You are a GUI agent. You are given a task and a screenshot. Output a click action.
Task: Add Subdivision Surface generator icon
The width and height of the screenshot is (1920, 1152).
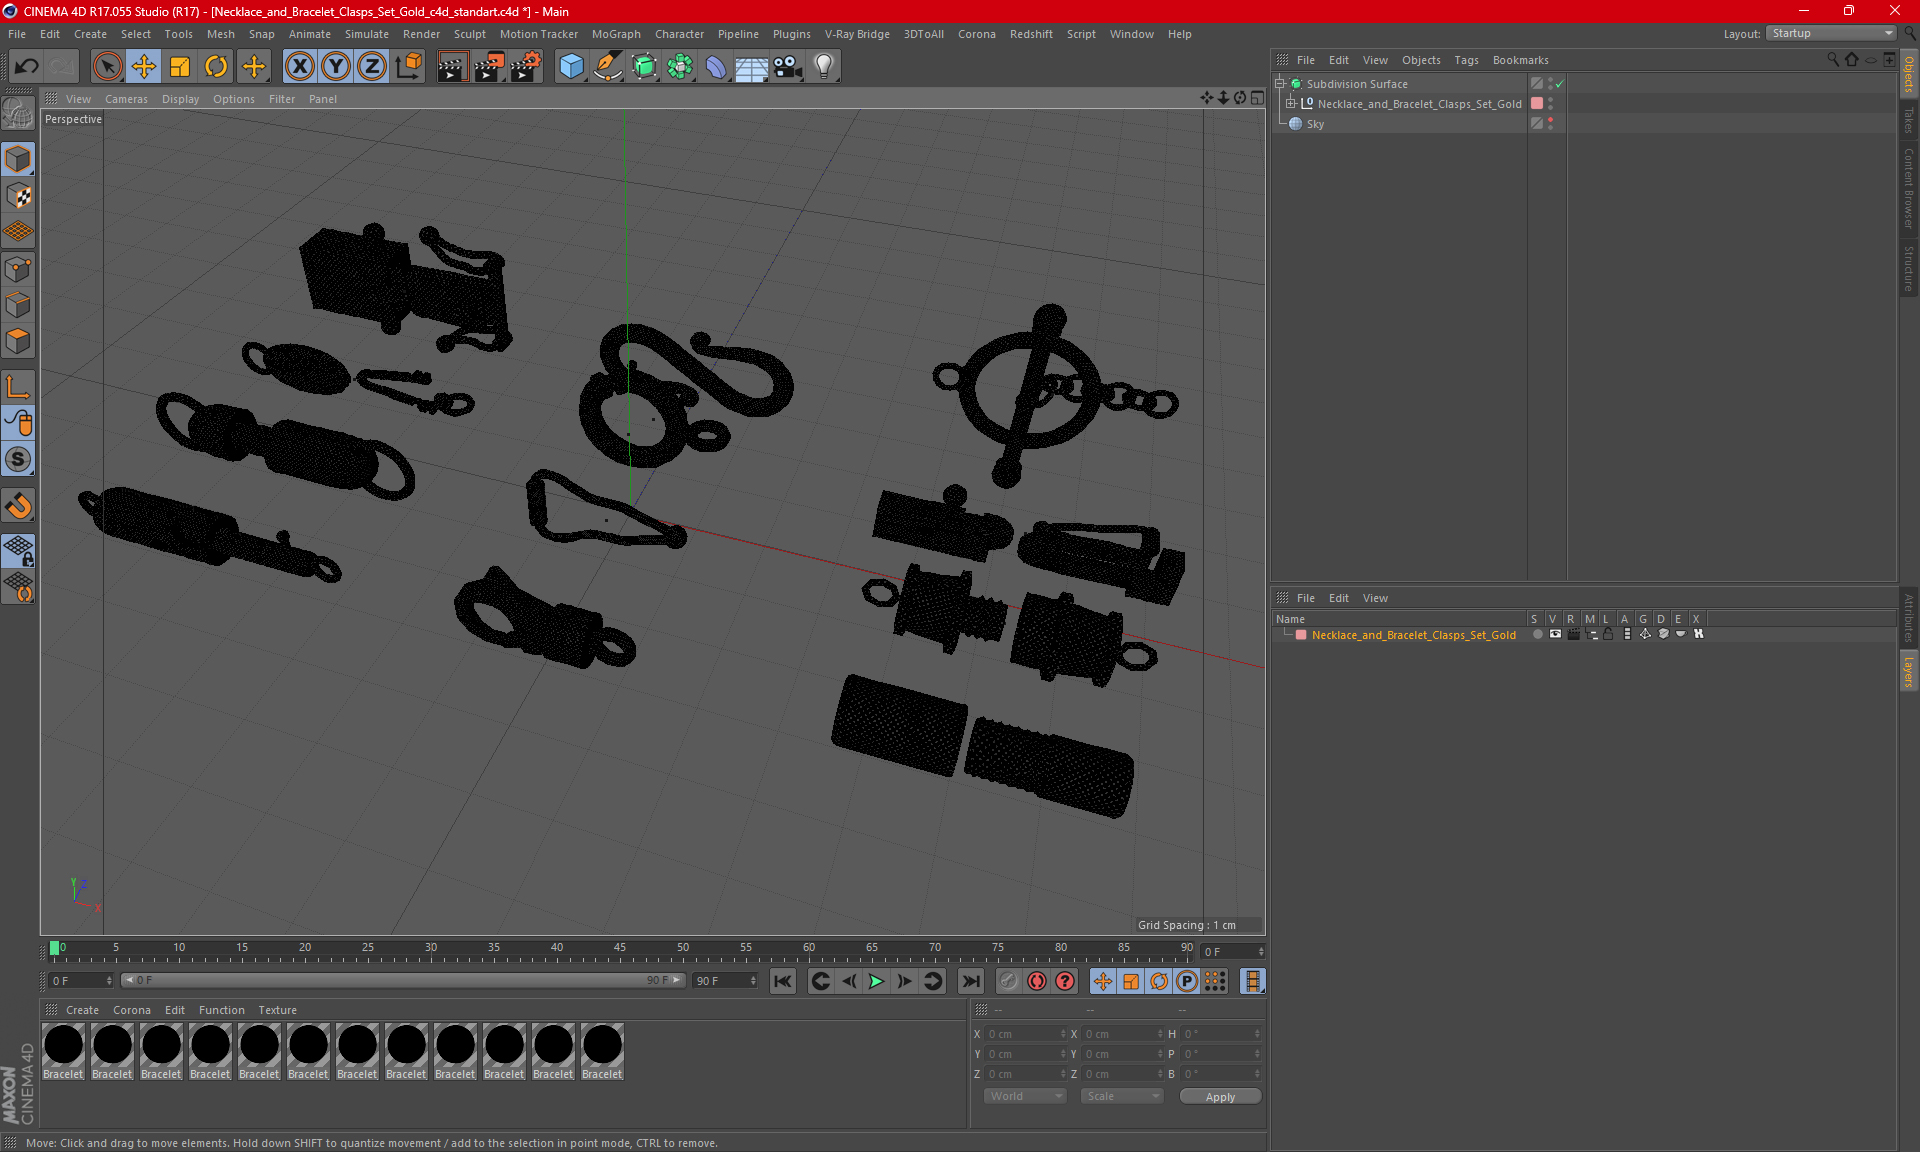pyautogui.click(x=644, y=67)
